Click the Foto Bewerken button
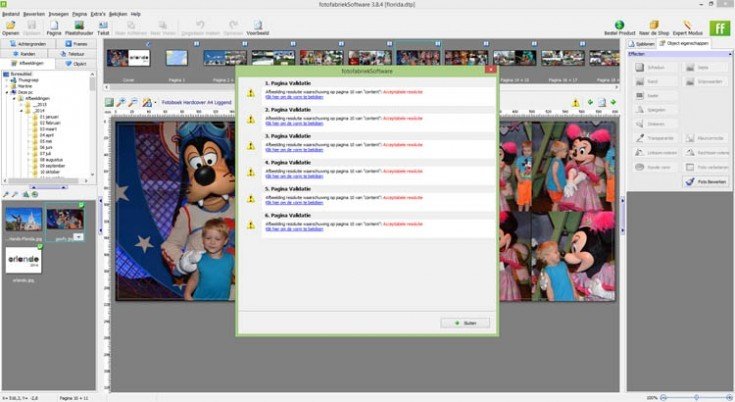735x402 pixels. tap(706, 181)
